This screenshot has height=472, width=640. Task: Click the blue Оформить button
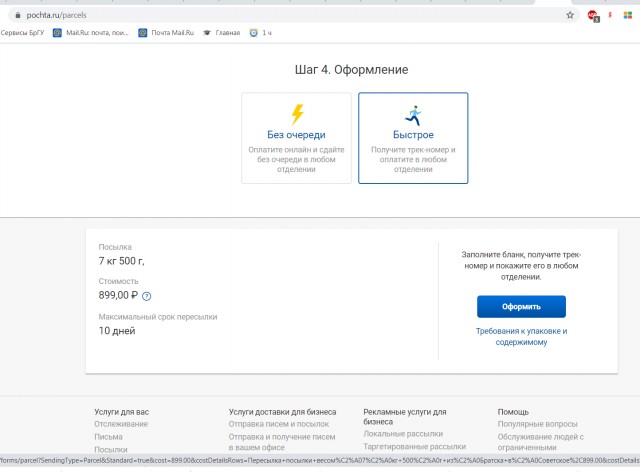click(x=521, y=307)
